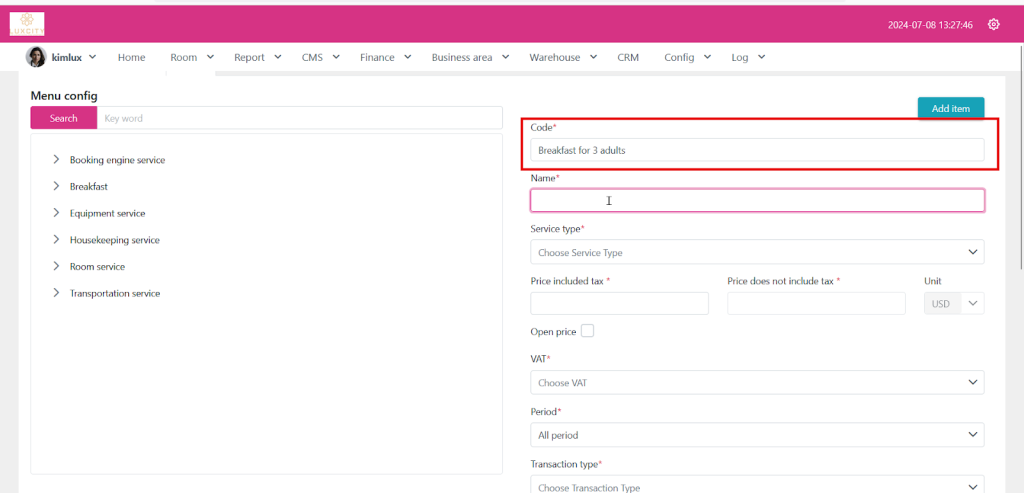This screenshot has height=493, width=1024.
Task: Click the Luxcity logo icon
Action: pyautogui.click(x=27, y=24)
